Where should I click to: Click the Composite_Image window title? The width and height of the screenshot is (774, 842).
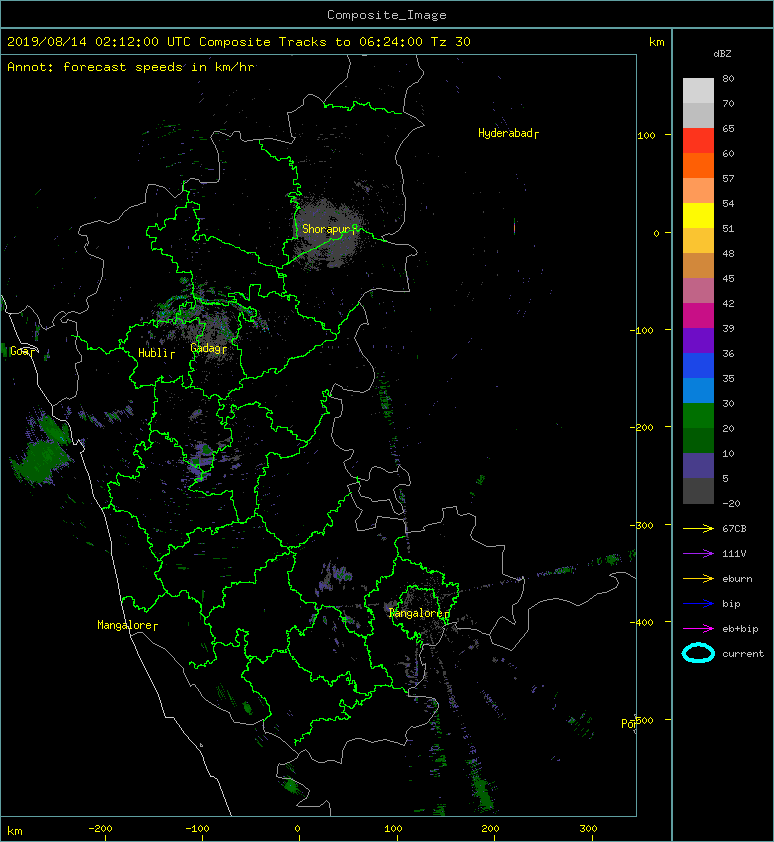pyautogui.click(x=387, y=15)
